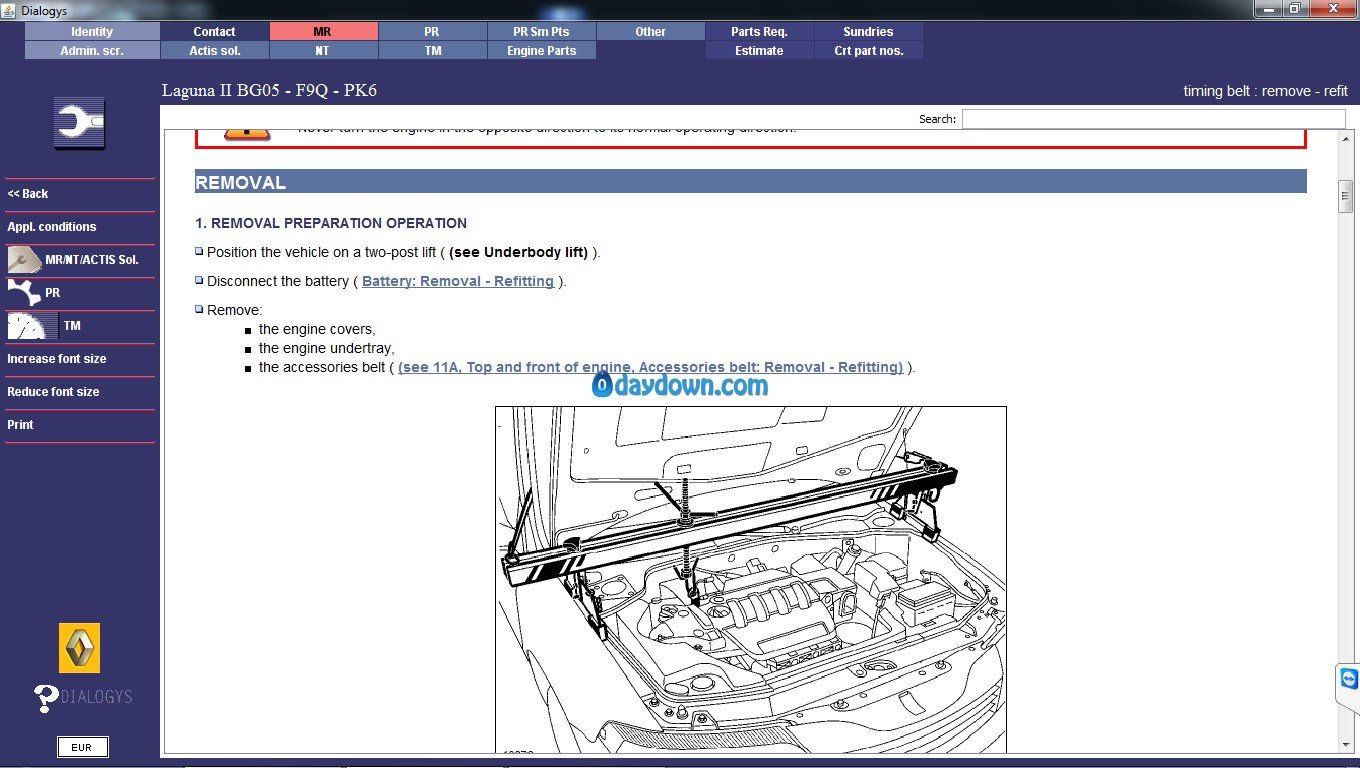Open the PR tab in top row
The image size is (1360, 768).
tap(432, 32)
